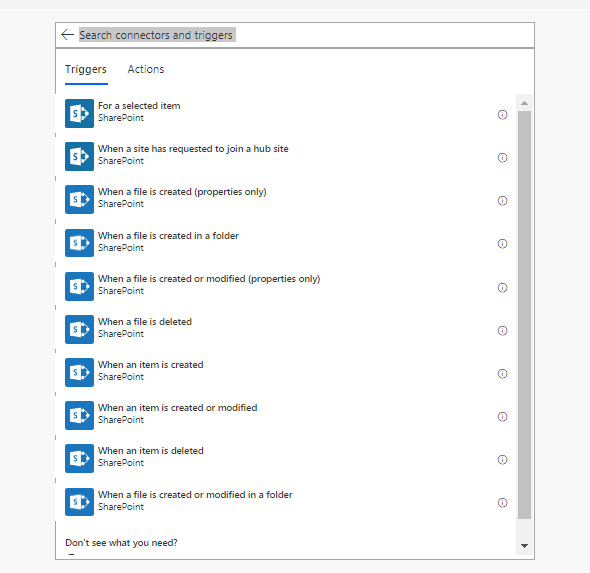
Task: Open info for 'When an item is created'
Action: (x=502, y=374)
